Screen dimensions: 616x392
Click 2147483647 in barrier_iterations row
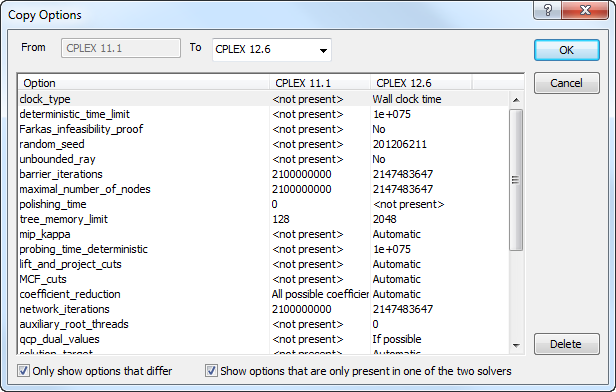pyautogui.click(x=403, y=174)
